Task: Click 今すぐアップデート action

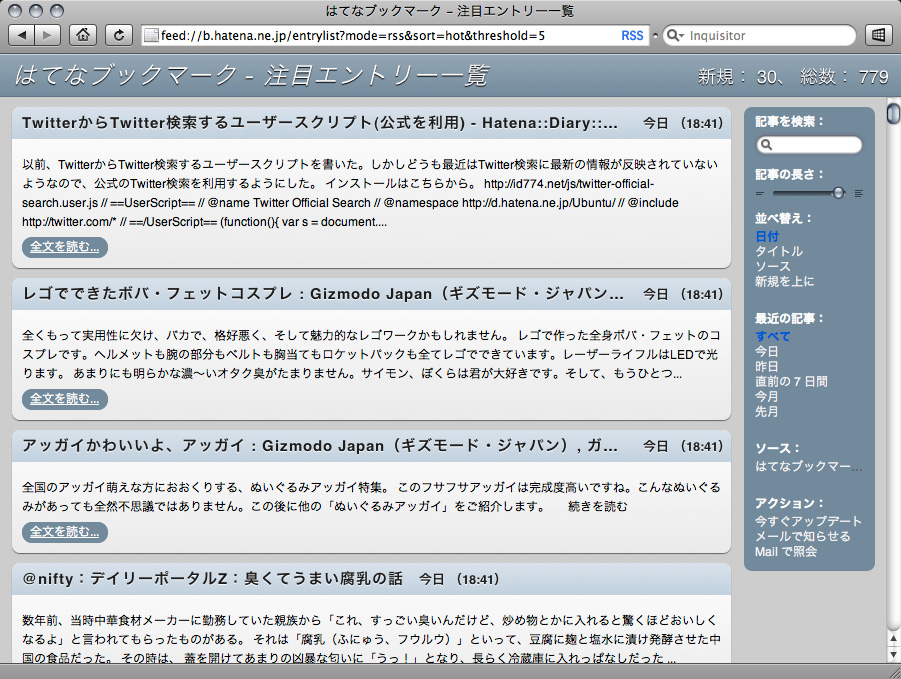Action: [x=808, y=521]
